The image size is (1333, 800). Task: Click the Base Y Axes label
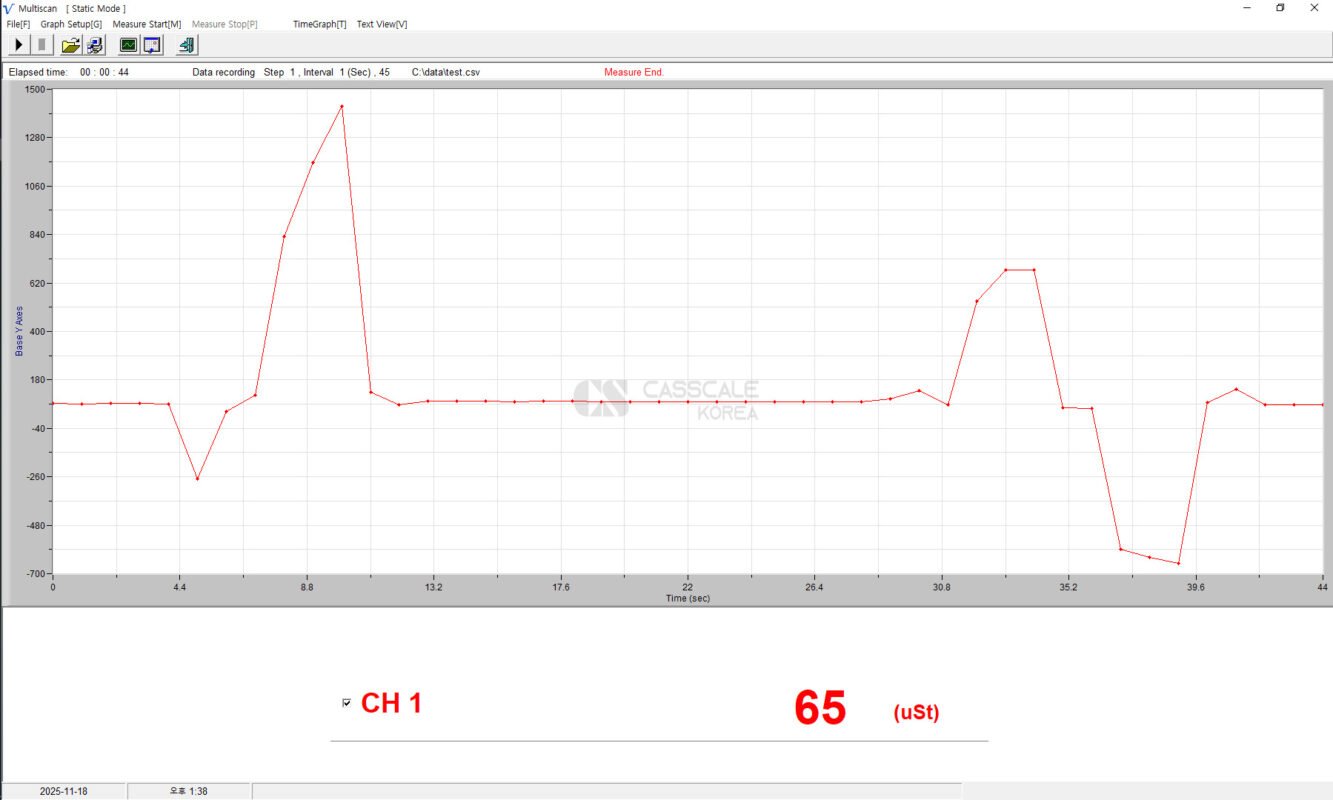[19, 331]
